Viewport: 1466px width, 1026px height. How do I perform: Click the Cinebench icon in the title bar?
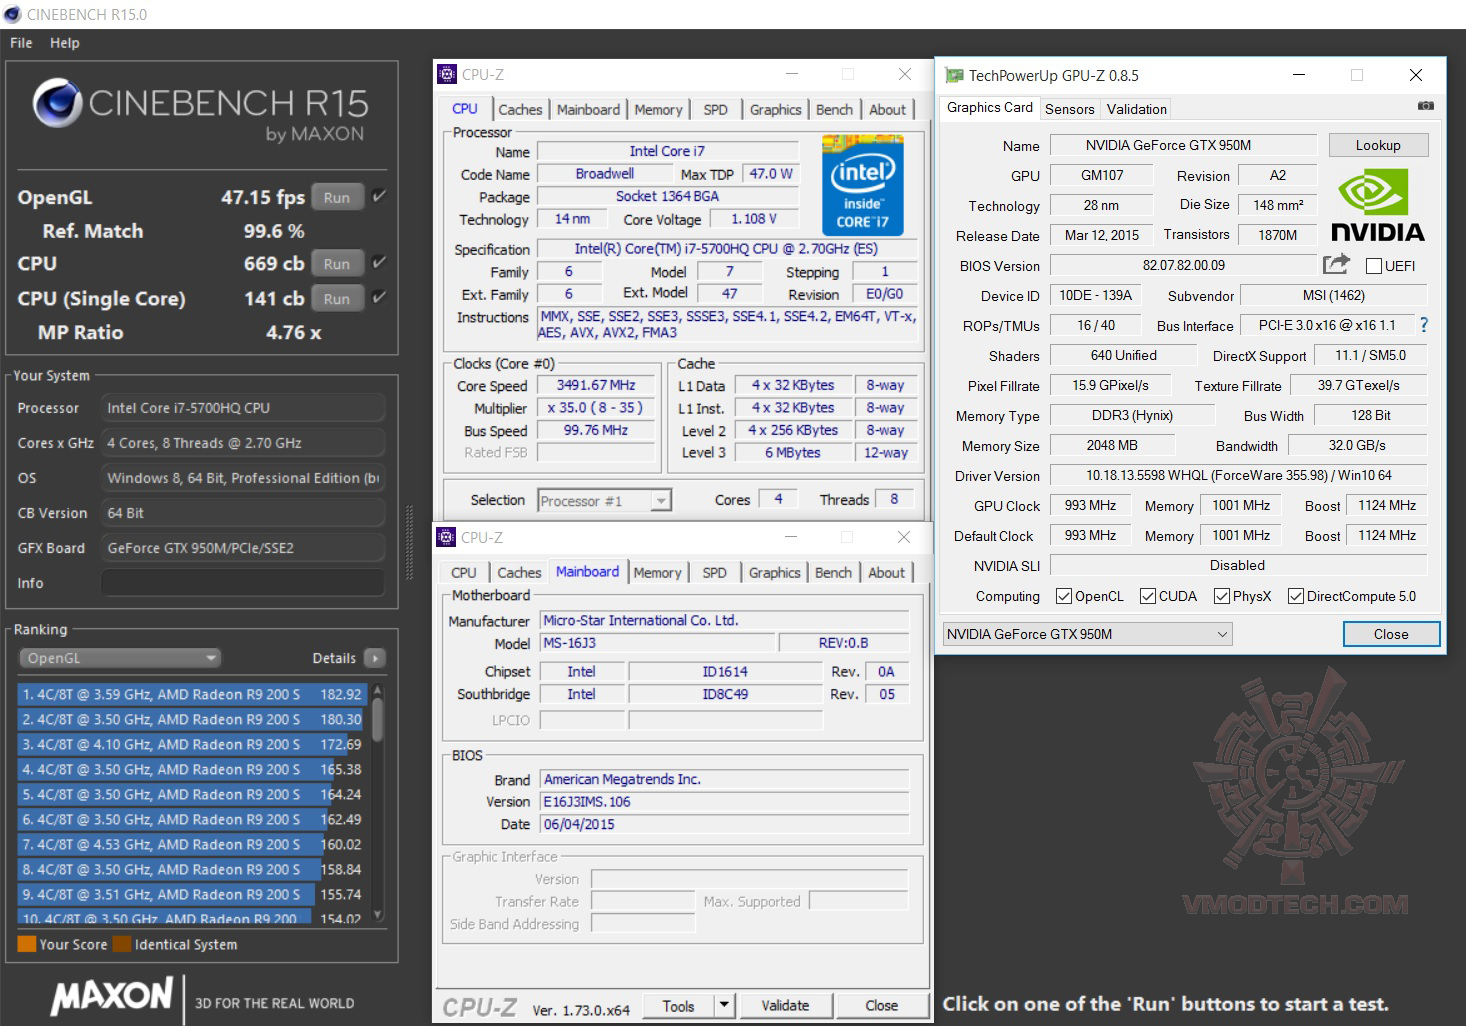[x=12, y=14]
